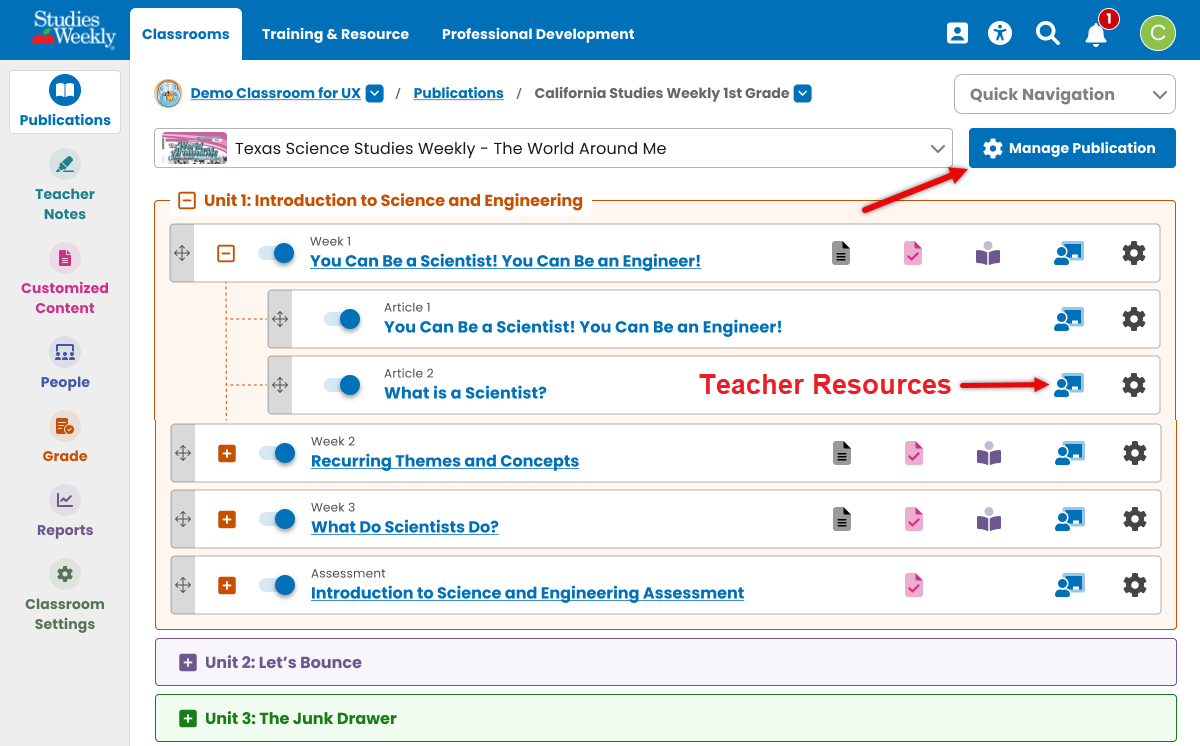Open the Publications breadcrumb link
Image resolution: width=1200 pixels, height=746 pixels.
458,93
